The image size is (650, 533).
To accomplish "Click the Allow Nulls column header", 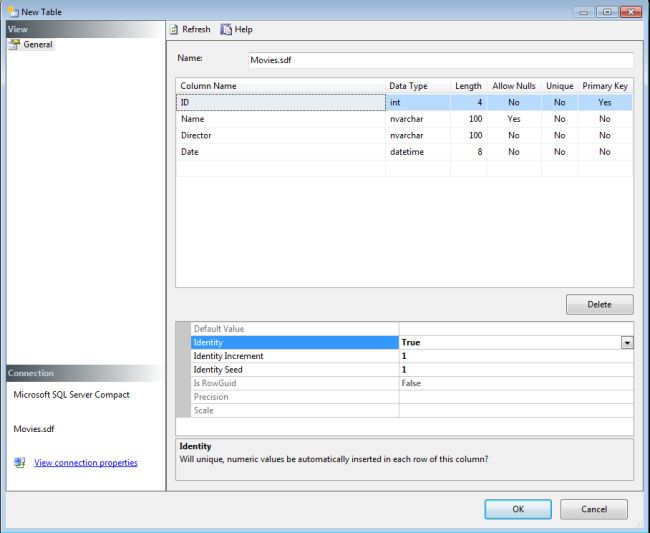I will click(x=514, y=86).
